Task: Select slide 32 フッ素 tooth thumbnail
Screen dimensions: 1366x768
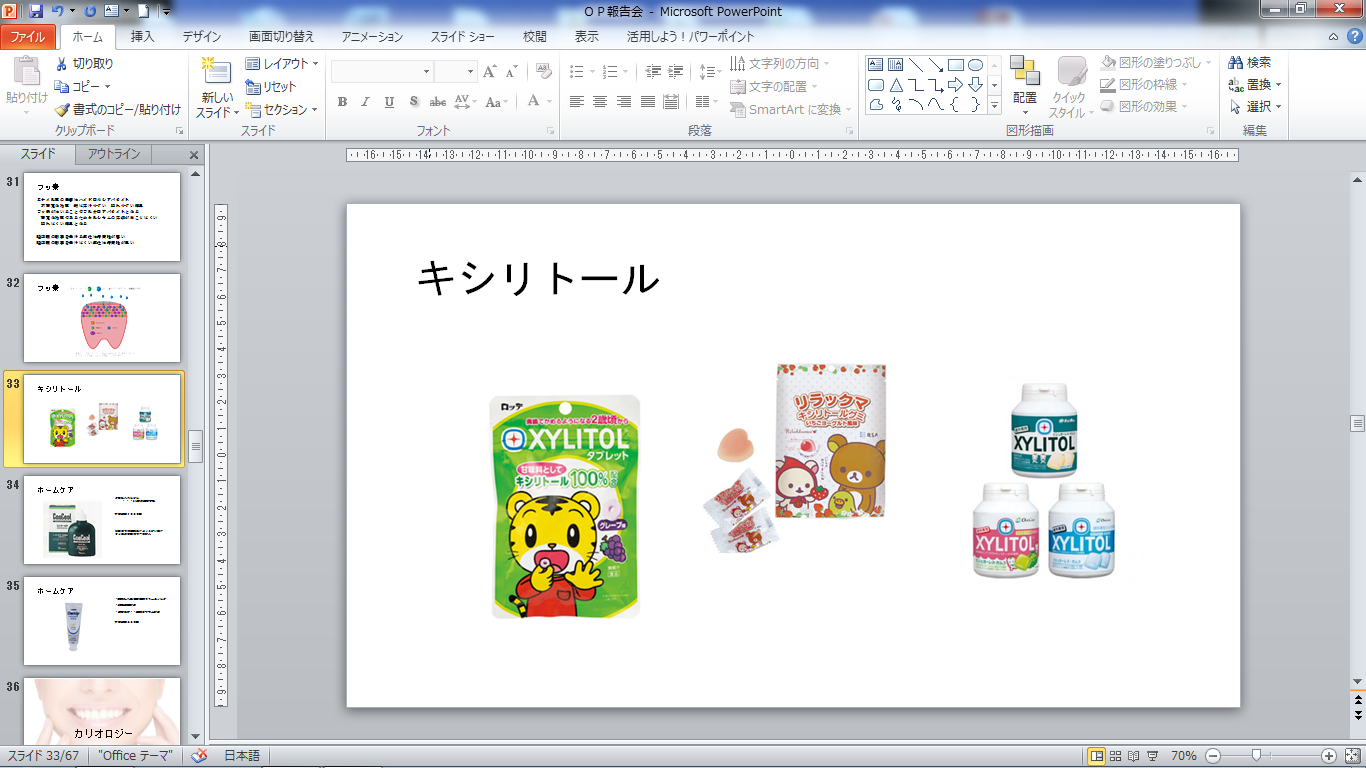Action: point(102,318)
